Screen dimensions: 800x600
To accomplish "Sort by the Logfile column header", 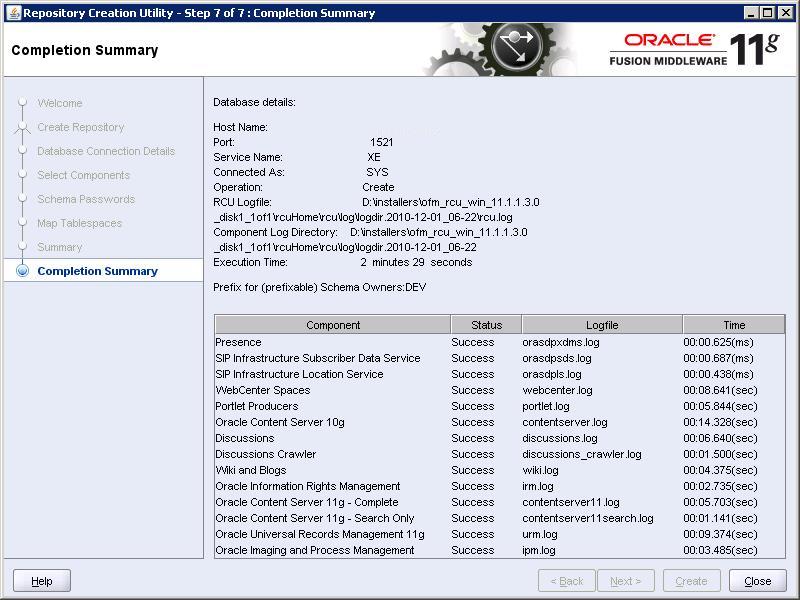I will pos(602,325).
